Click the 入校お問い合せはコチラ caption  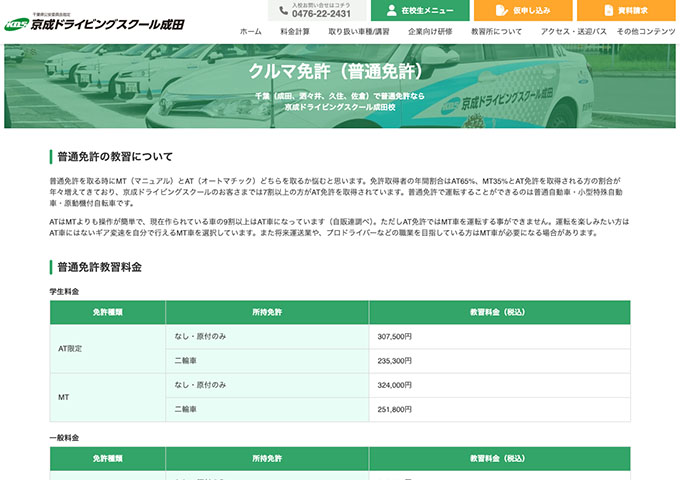tap(321, 5)
